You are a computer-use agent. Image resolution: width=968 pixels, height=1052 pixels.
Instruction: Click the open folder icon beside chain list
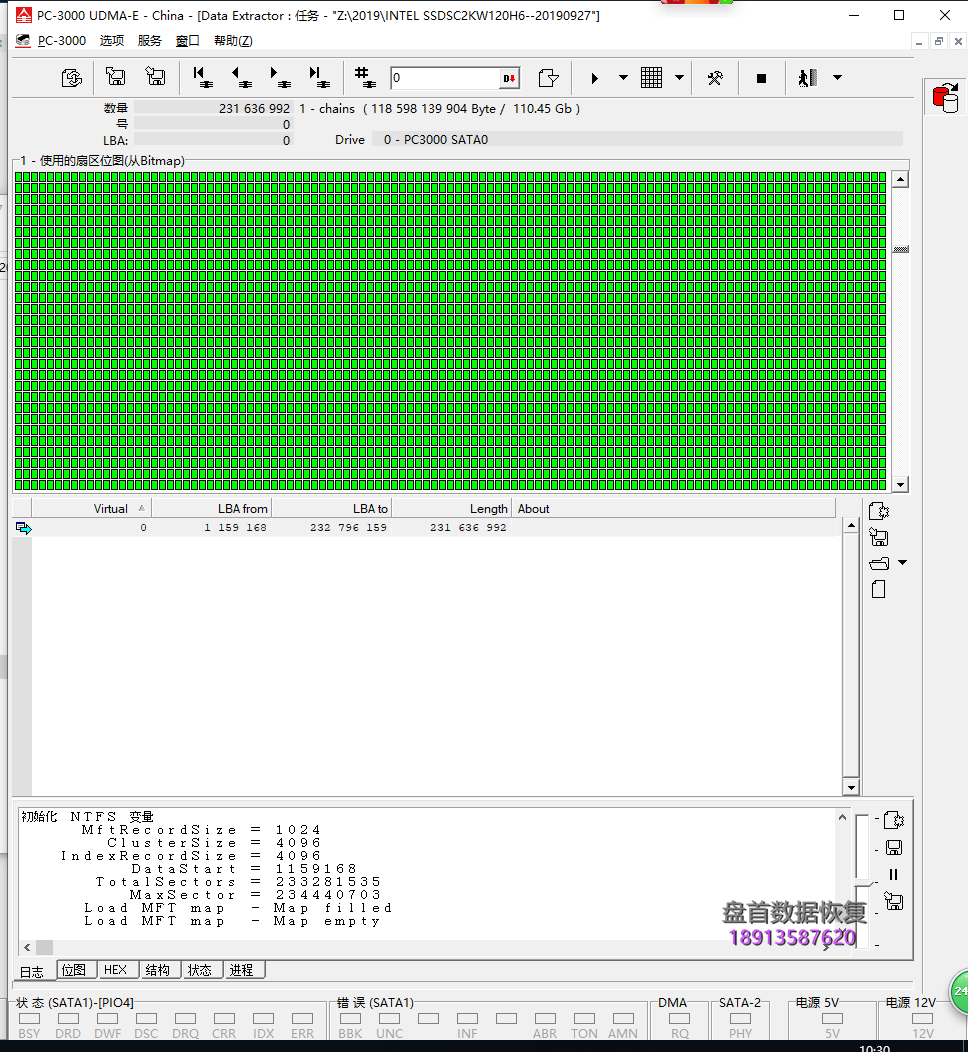coord(879,563)
